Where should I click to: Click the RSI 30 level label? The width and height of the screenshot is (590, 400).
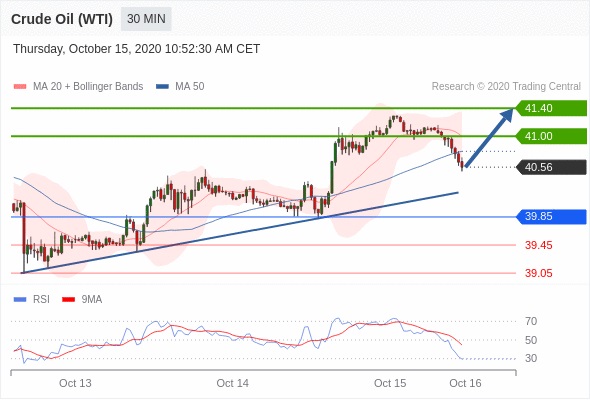coord(531,358)
